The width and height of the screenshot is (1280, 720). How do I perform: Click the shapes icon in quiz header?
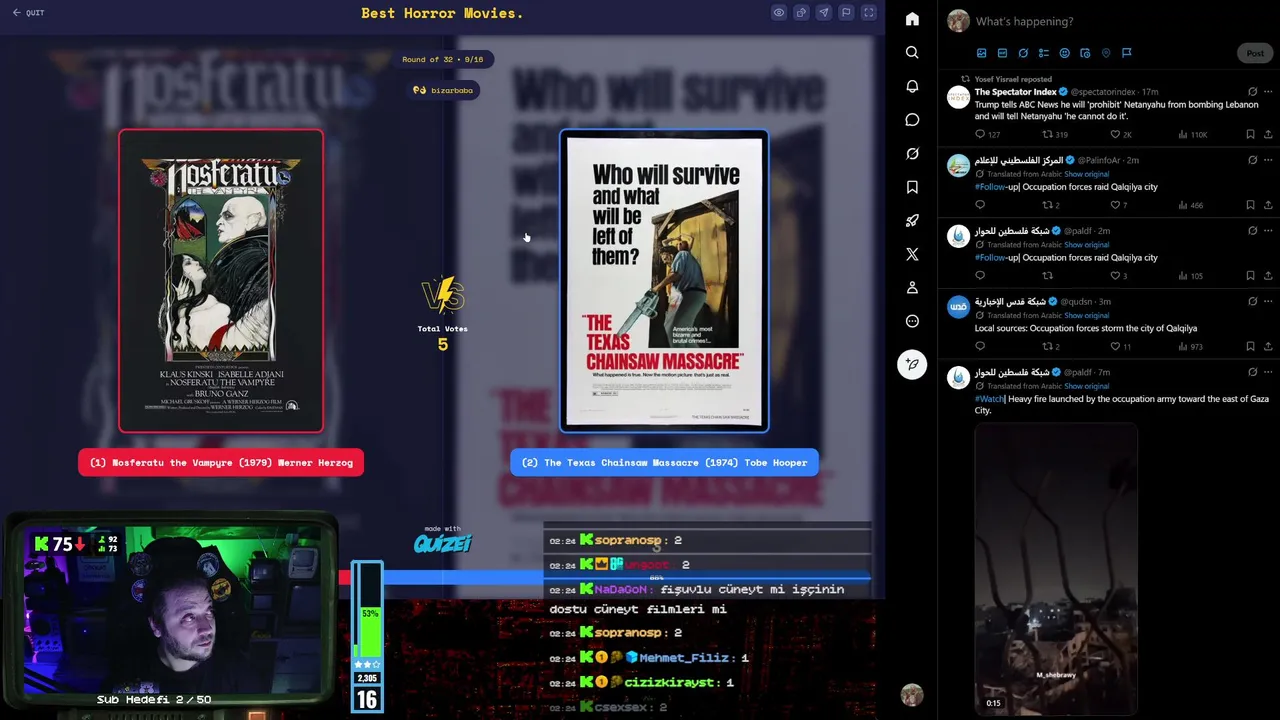point(801,13)
